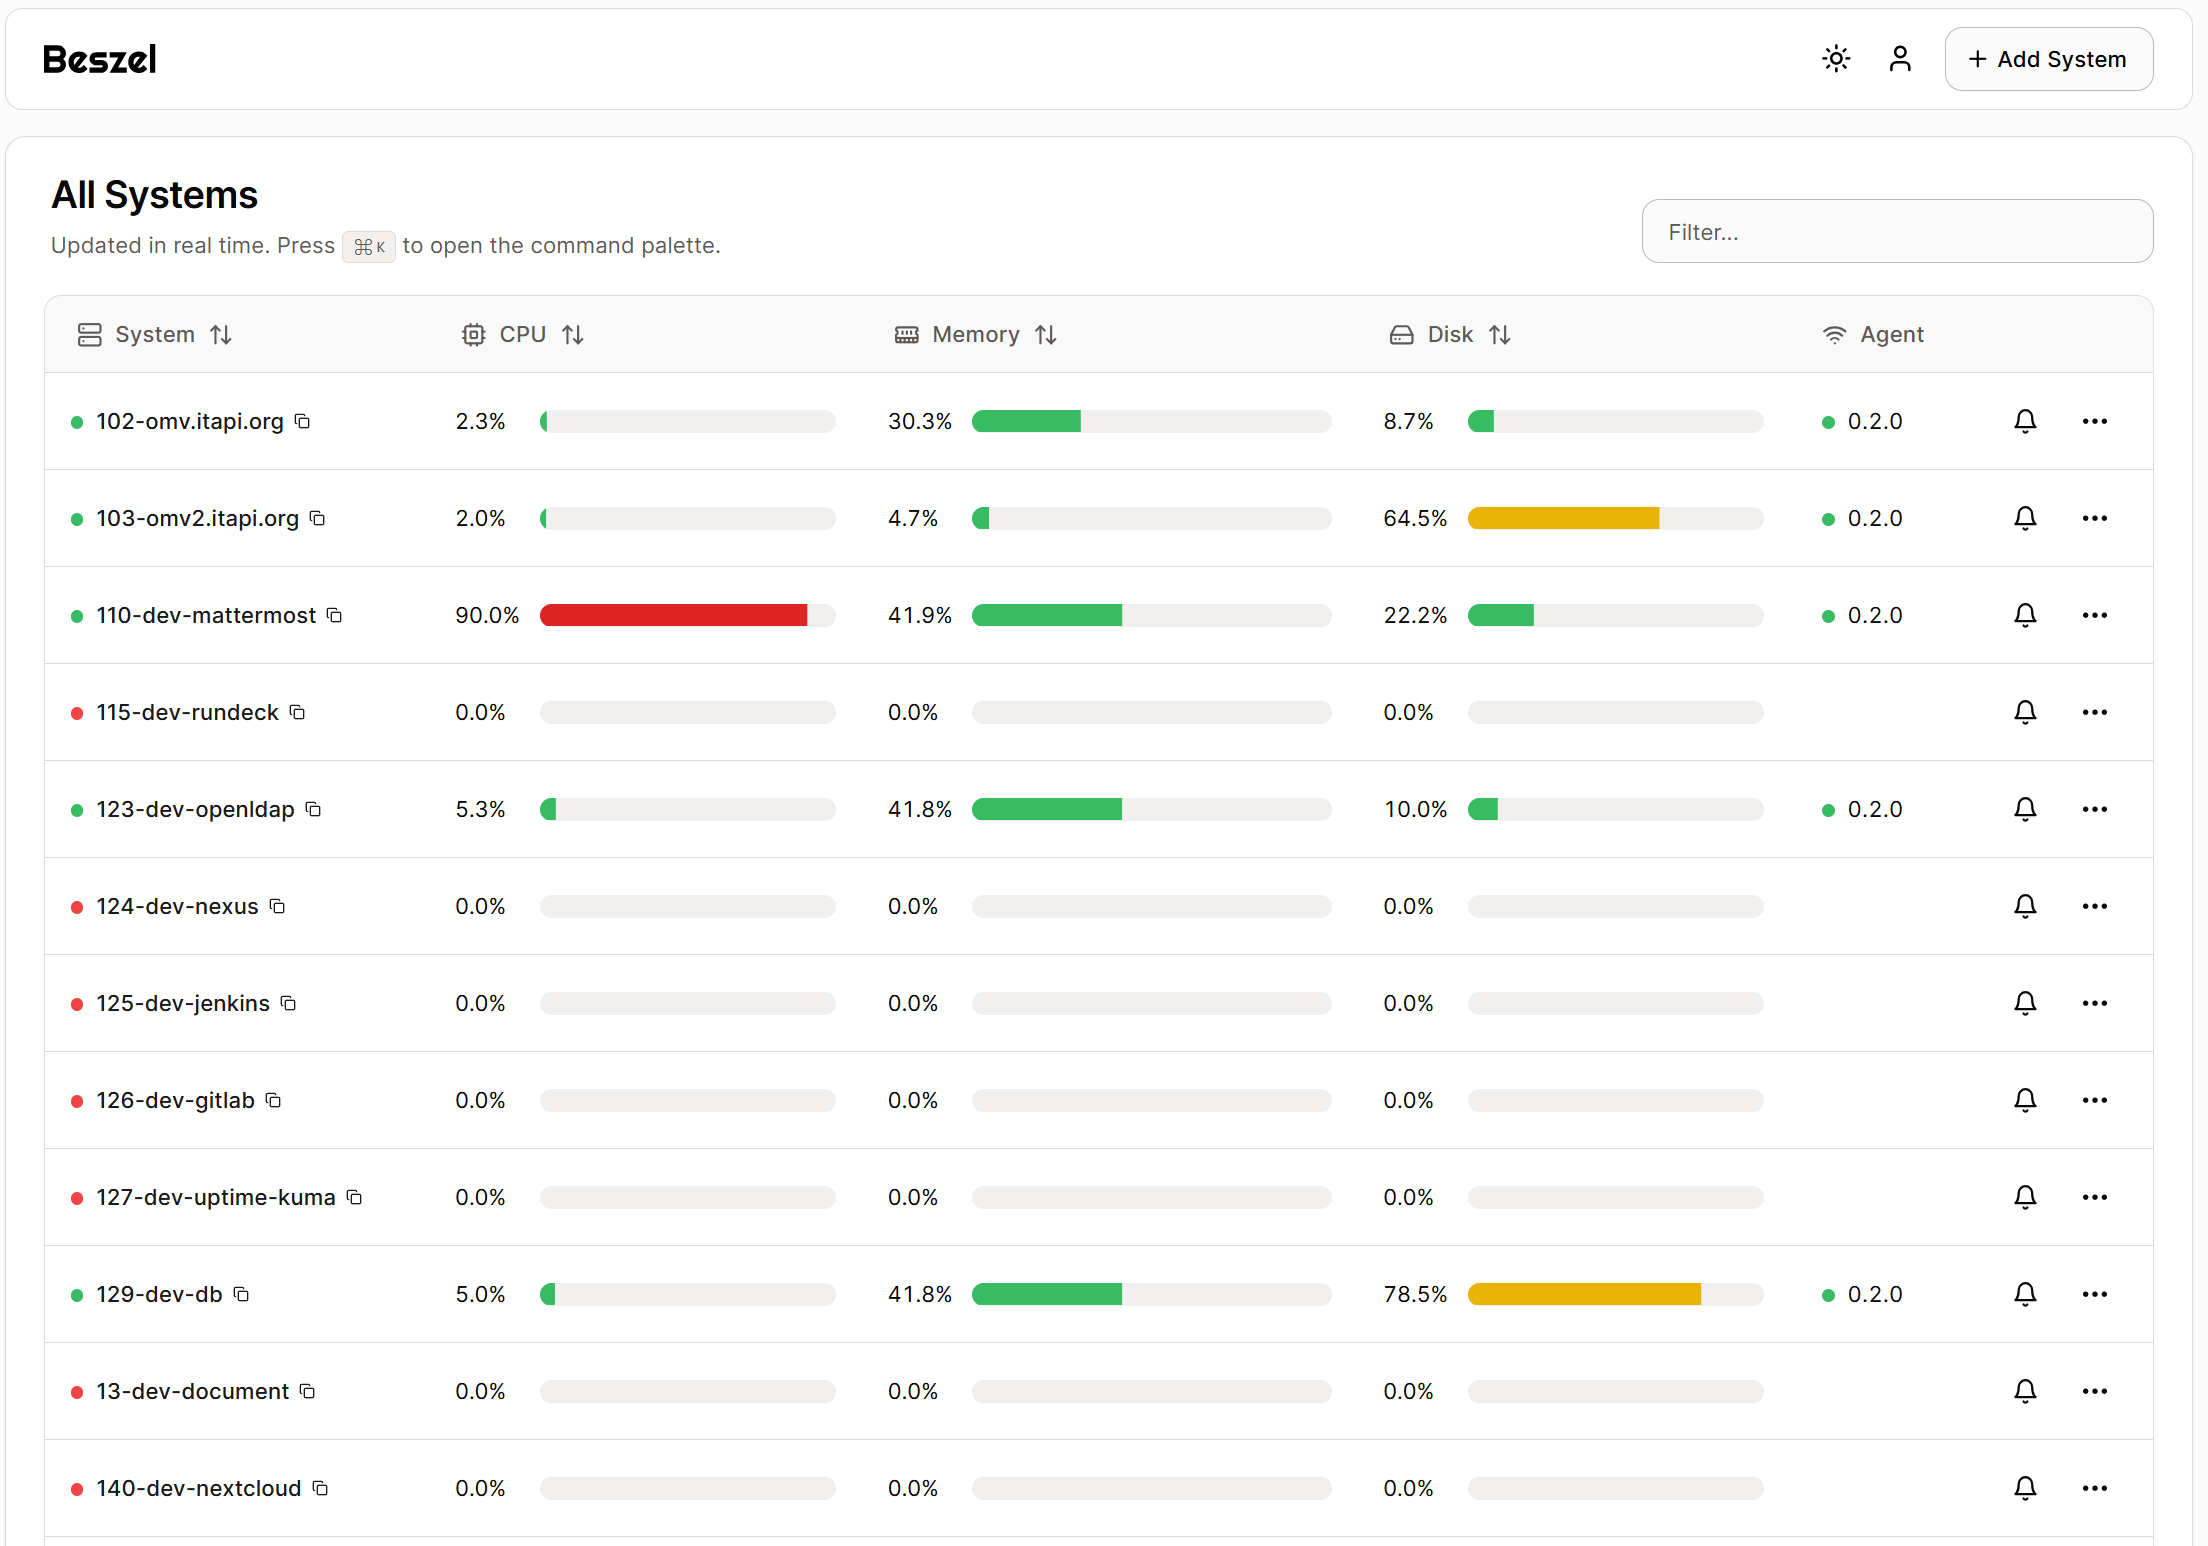Open actions menu for 123-dev-openldap
Screen dimensions: 2208x1546
pos(2095,809)
